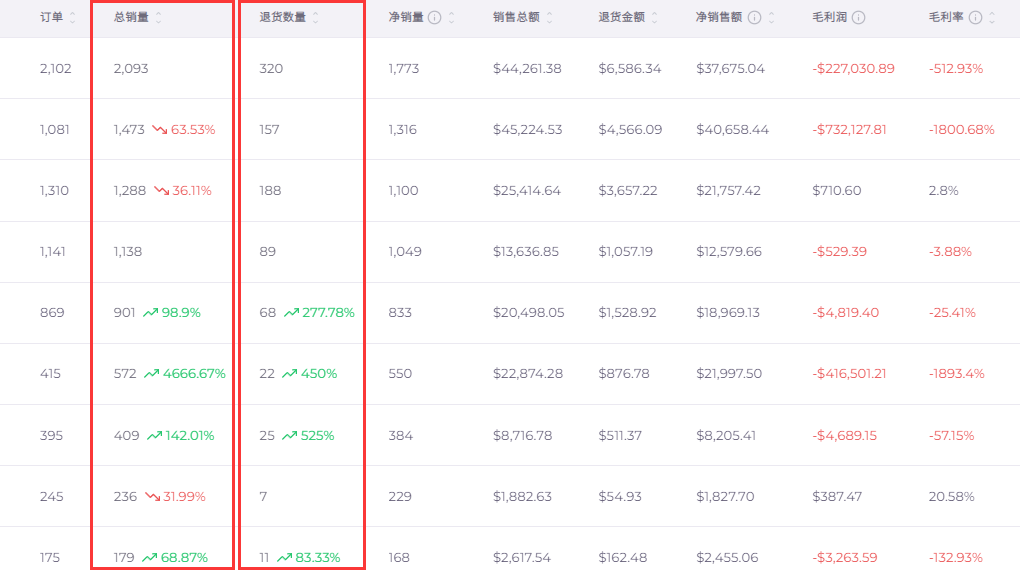The height and width of the screenshot is (573, 1020).
Task: Click the 销售总额 column header label
Action: (x=517, y=18)
